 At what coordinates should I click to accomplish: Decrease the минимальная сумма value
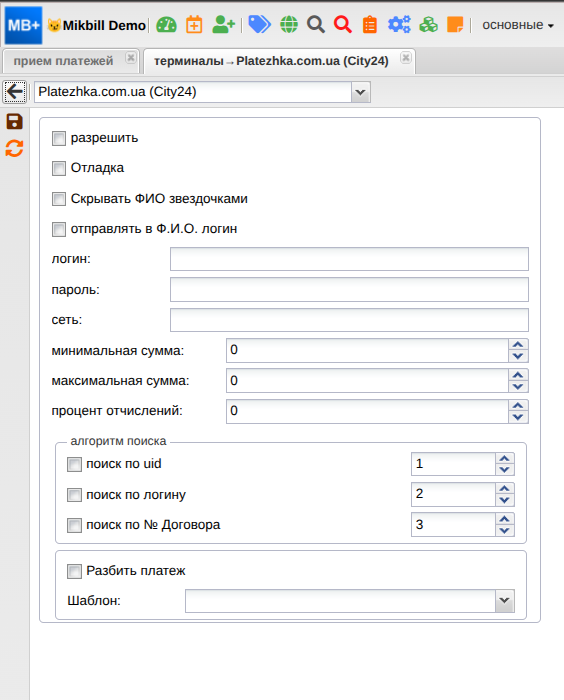(x=518, y=356)
